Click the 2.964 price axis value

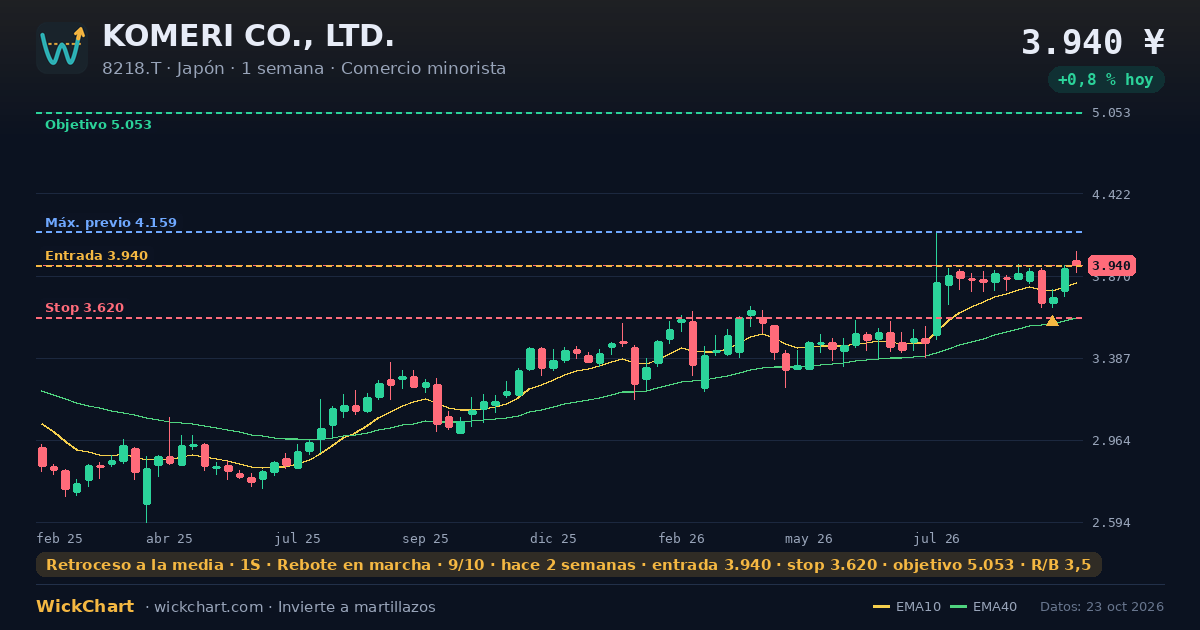pos(1111,441)
